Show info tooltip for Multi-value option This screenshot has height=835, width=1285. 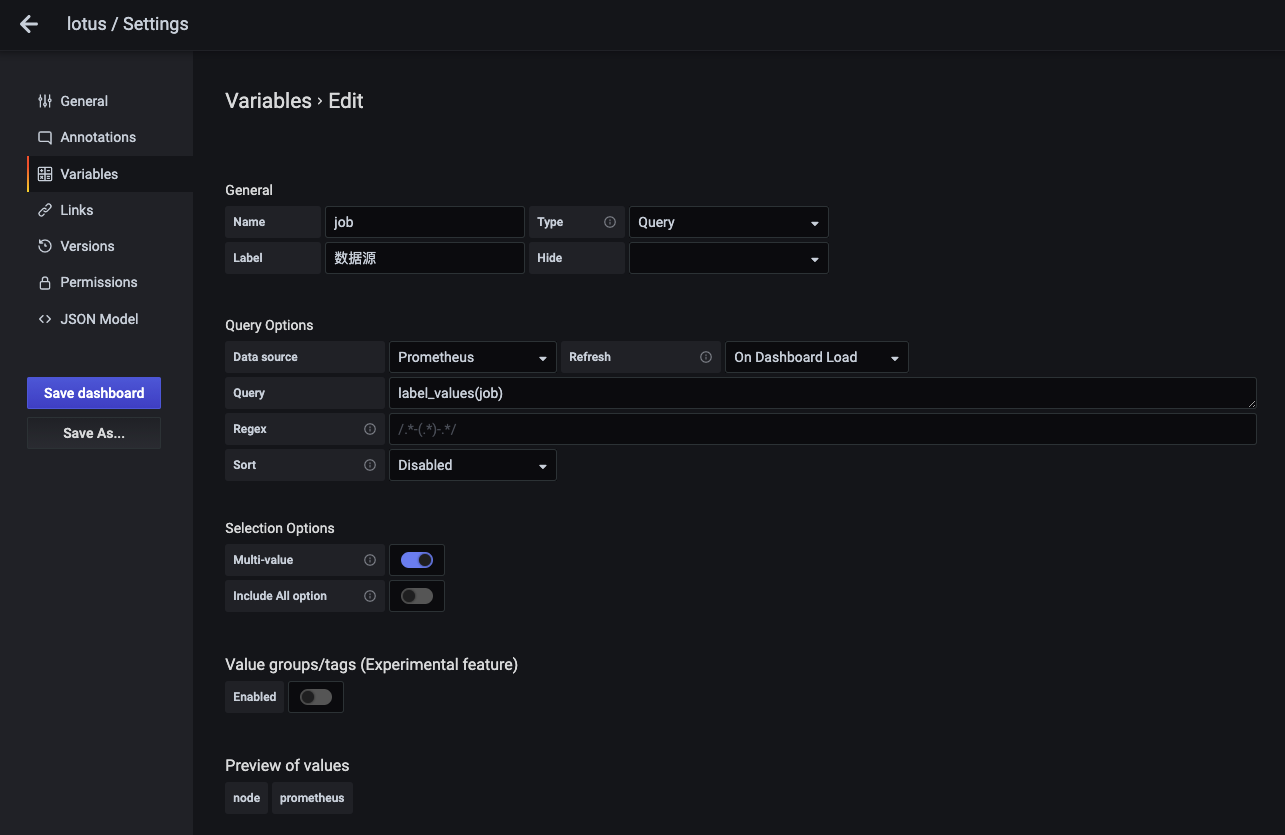click(370, 560)
